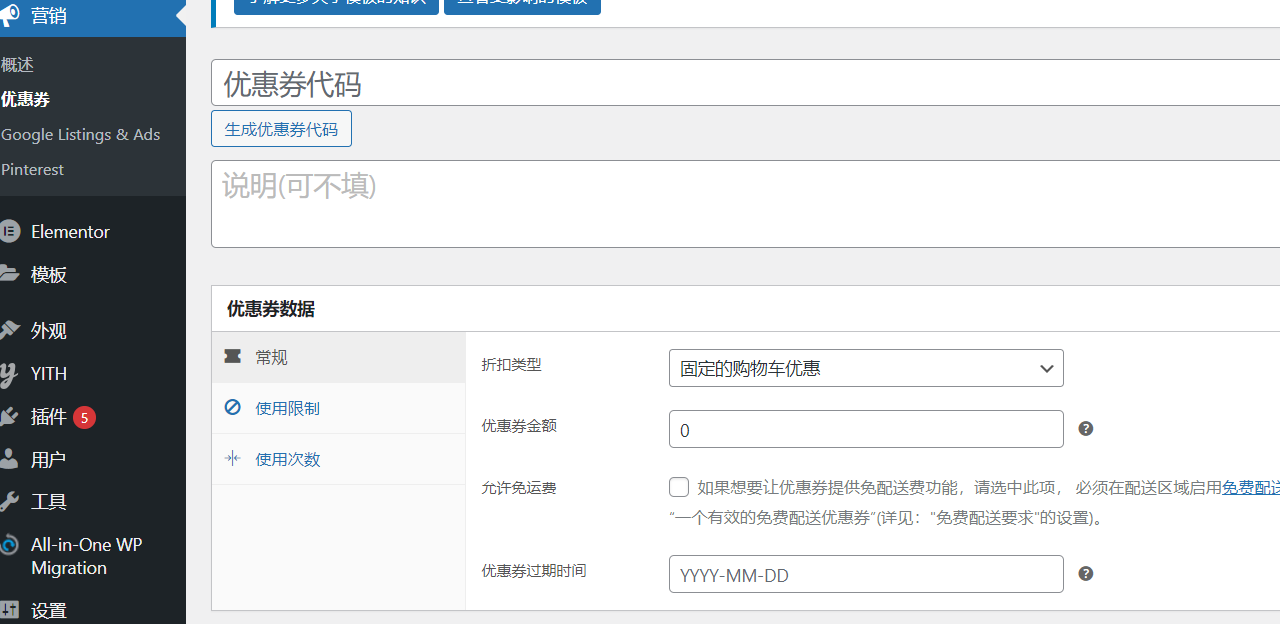Focus the 优惠券金额 amount field
Viewport: 1280px width, 624px height.
coord(866,429)
